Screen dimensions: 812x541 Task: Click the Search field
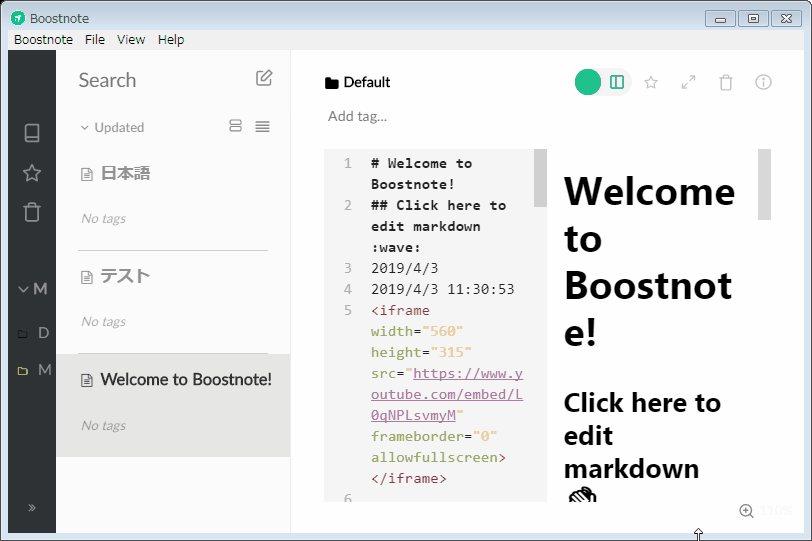[161, 80]
